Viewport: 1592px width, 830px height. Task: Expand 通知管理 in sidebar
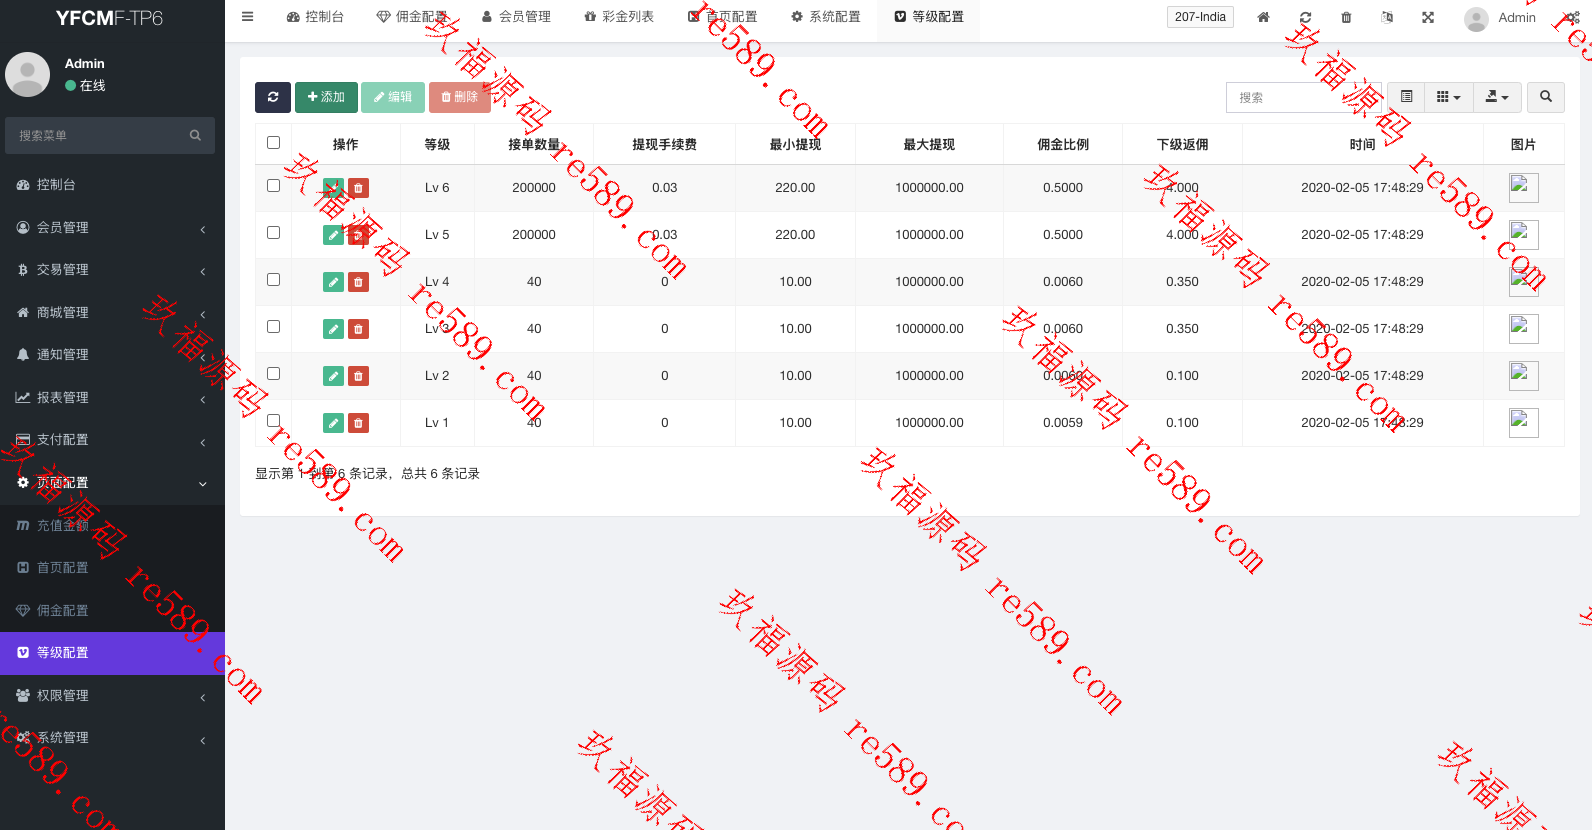click(112, 355)
